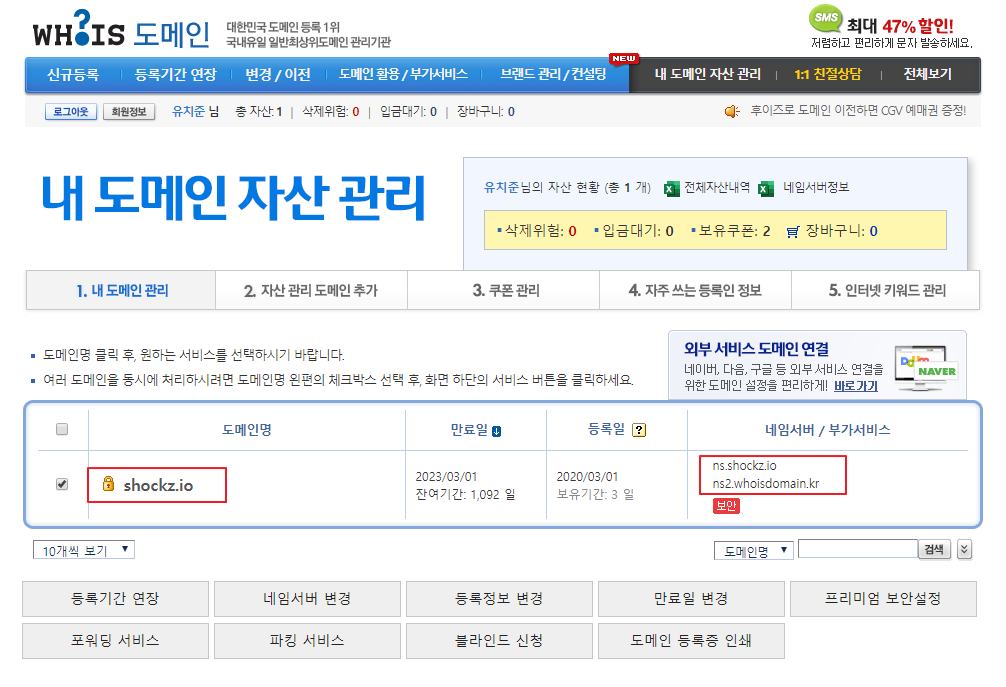1006x687 pixels.
Task: Open the 도메인명 search filter dropdown
Action: [x=753, y=550]
